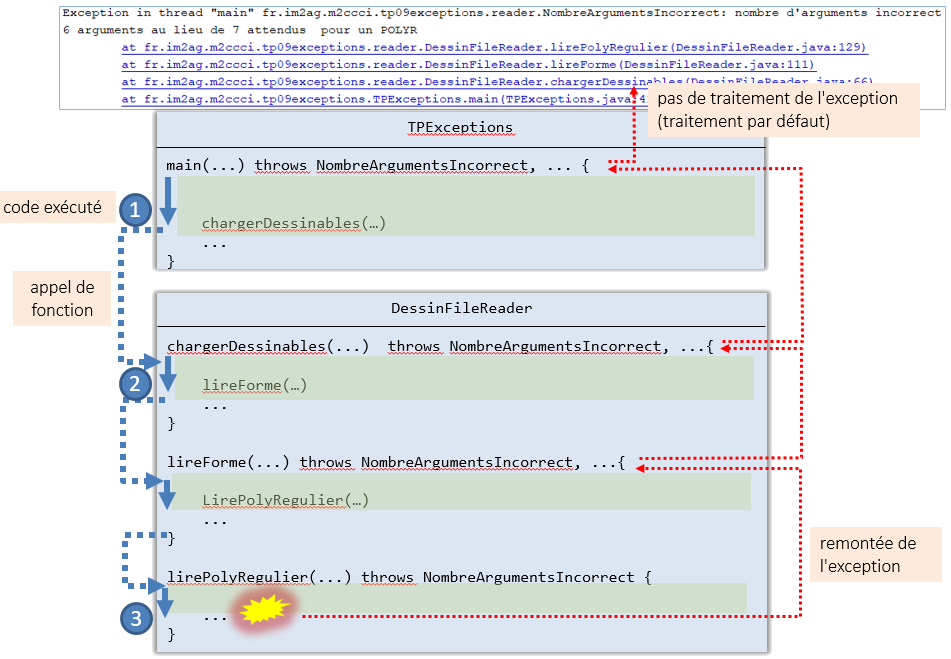Open the DessinFileReader.java:111 stack trace link

467,65
